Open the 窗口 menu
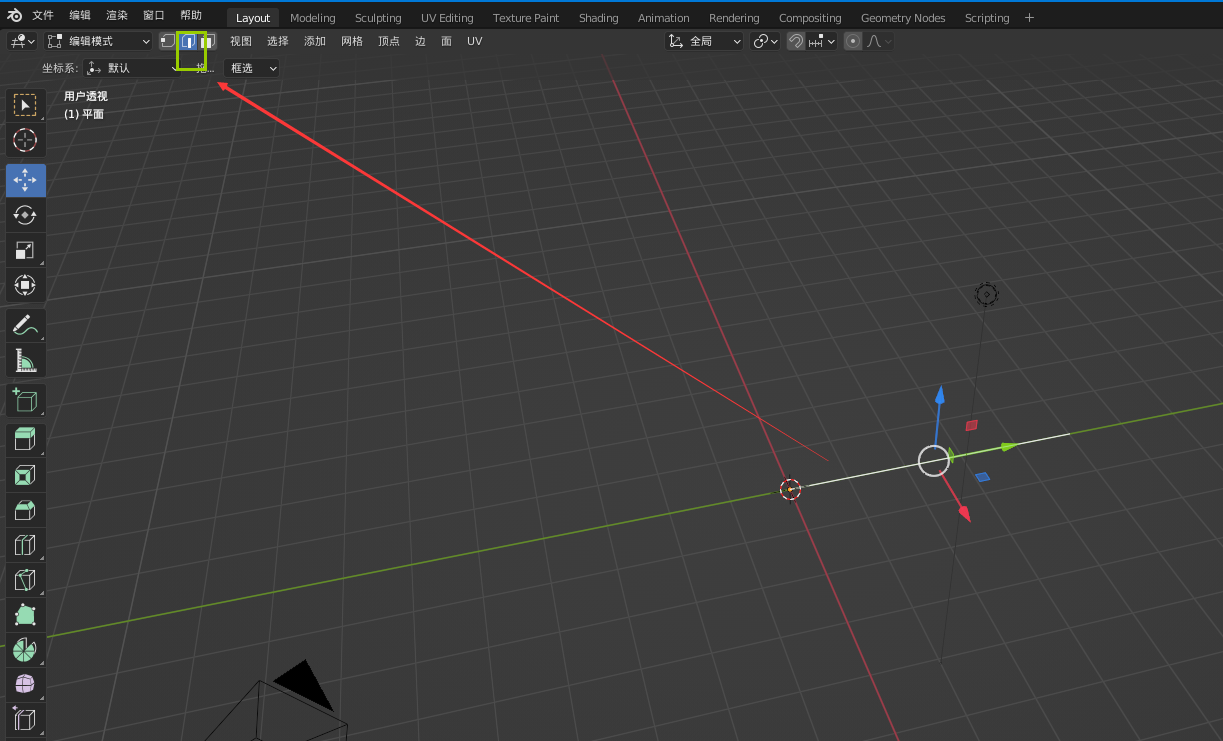1223x741 pixels. coord(154,15)
